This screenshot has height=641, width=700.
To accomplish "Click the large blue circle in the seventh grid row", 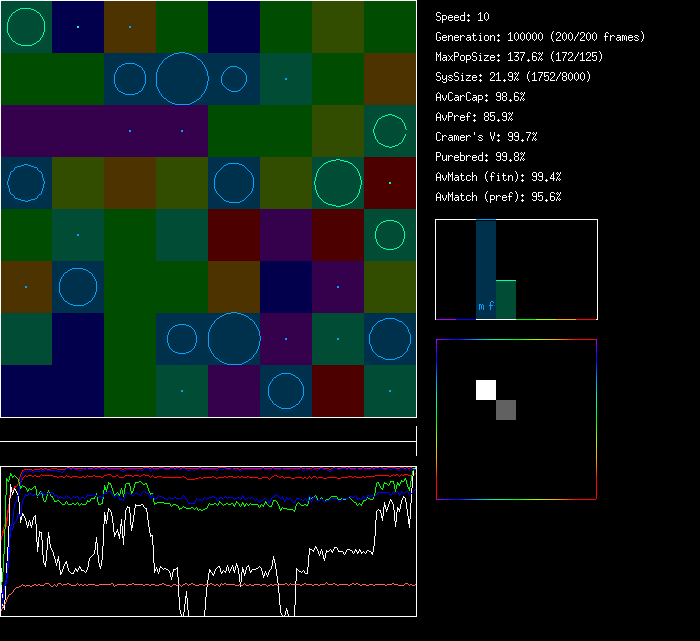I will pos(234,339).
